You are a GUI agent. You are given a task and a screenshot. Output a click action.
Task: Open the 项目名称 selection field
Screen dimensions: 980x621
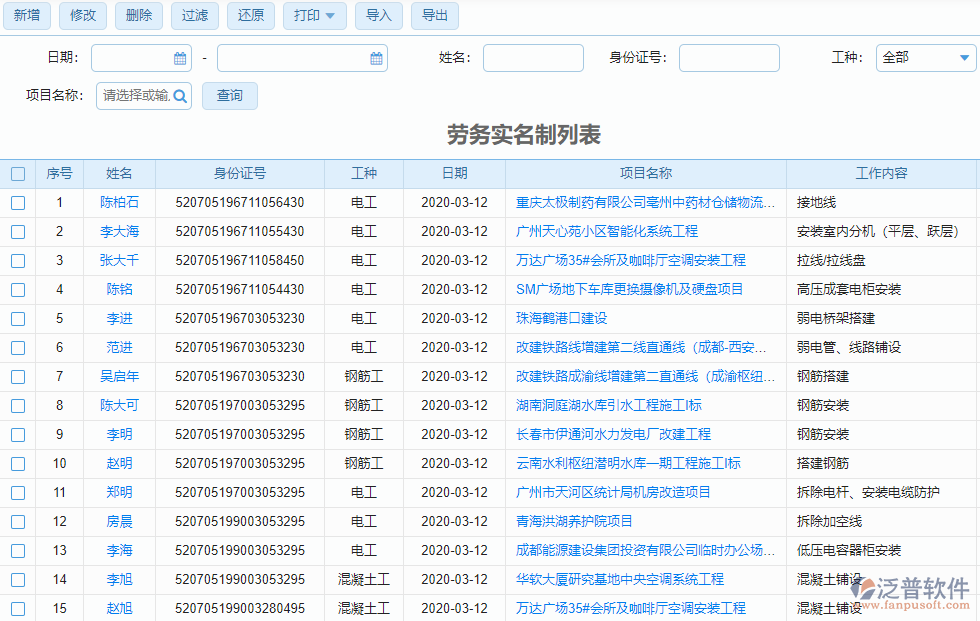[x=135, y=96]
